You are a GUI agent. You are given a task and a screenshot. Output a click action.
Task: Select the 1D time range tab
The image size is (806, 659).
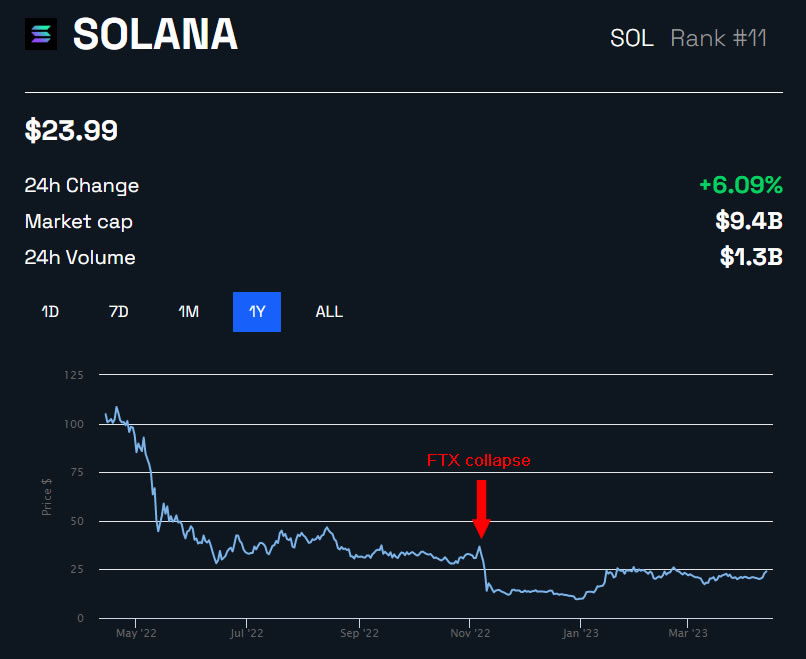[x=50, y=312]
